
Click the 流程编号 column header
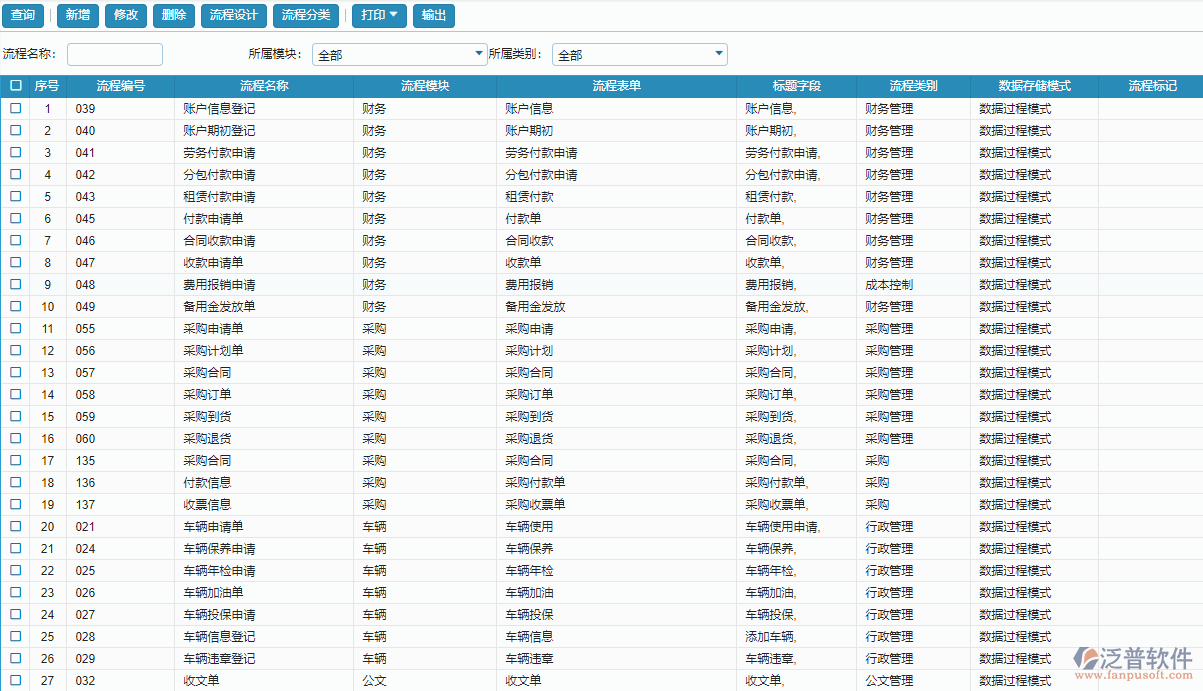[x=123, y=86]
